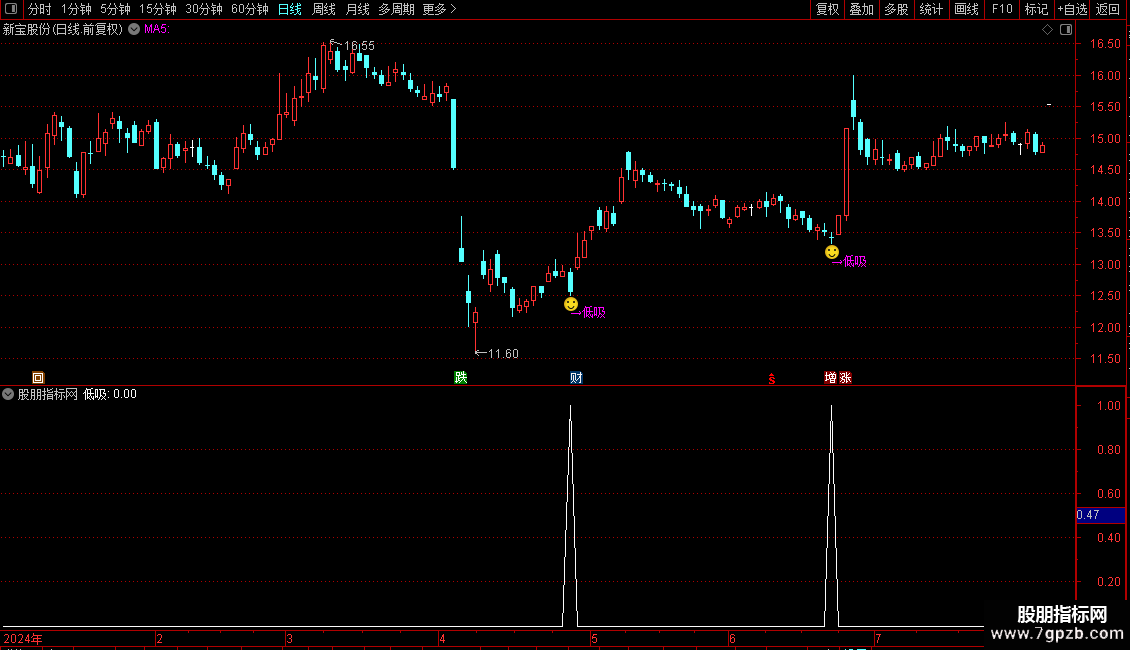
Task: Click the second smiley 低吸 signal near June
Action: click(832, 252)
